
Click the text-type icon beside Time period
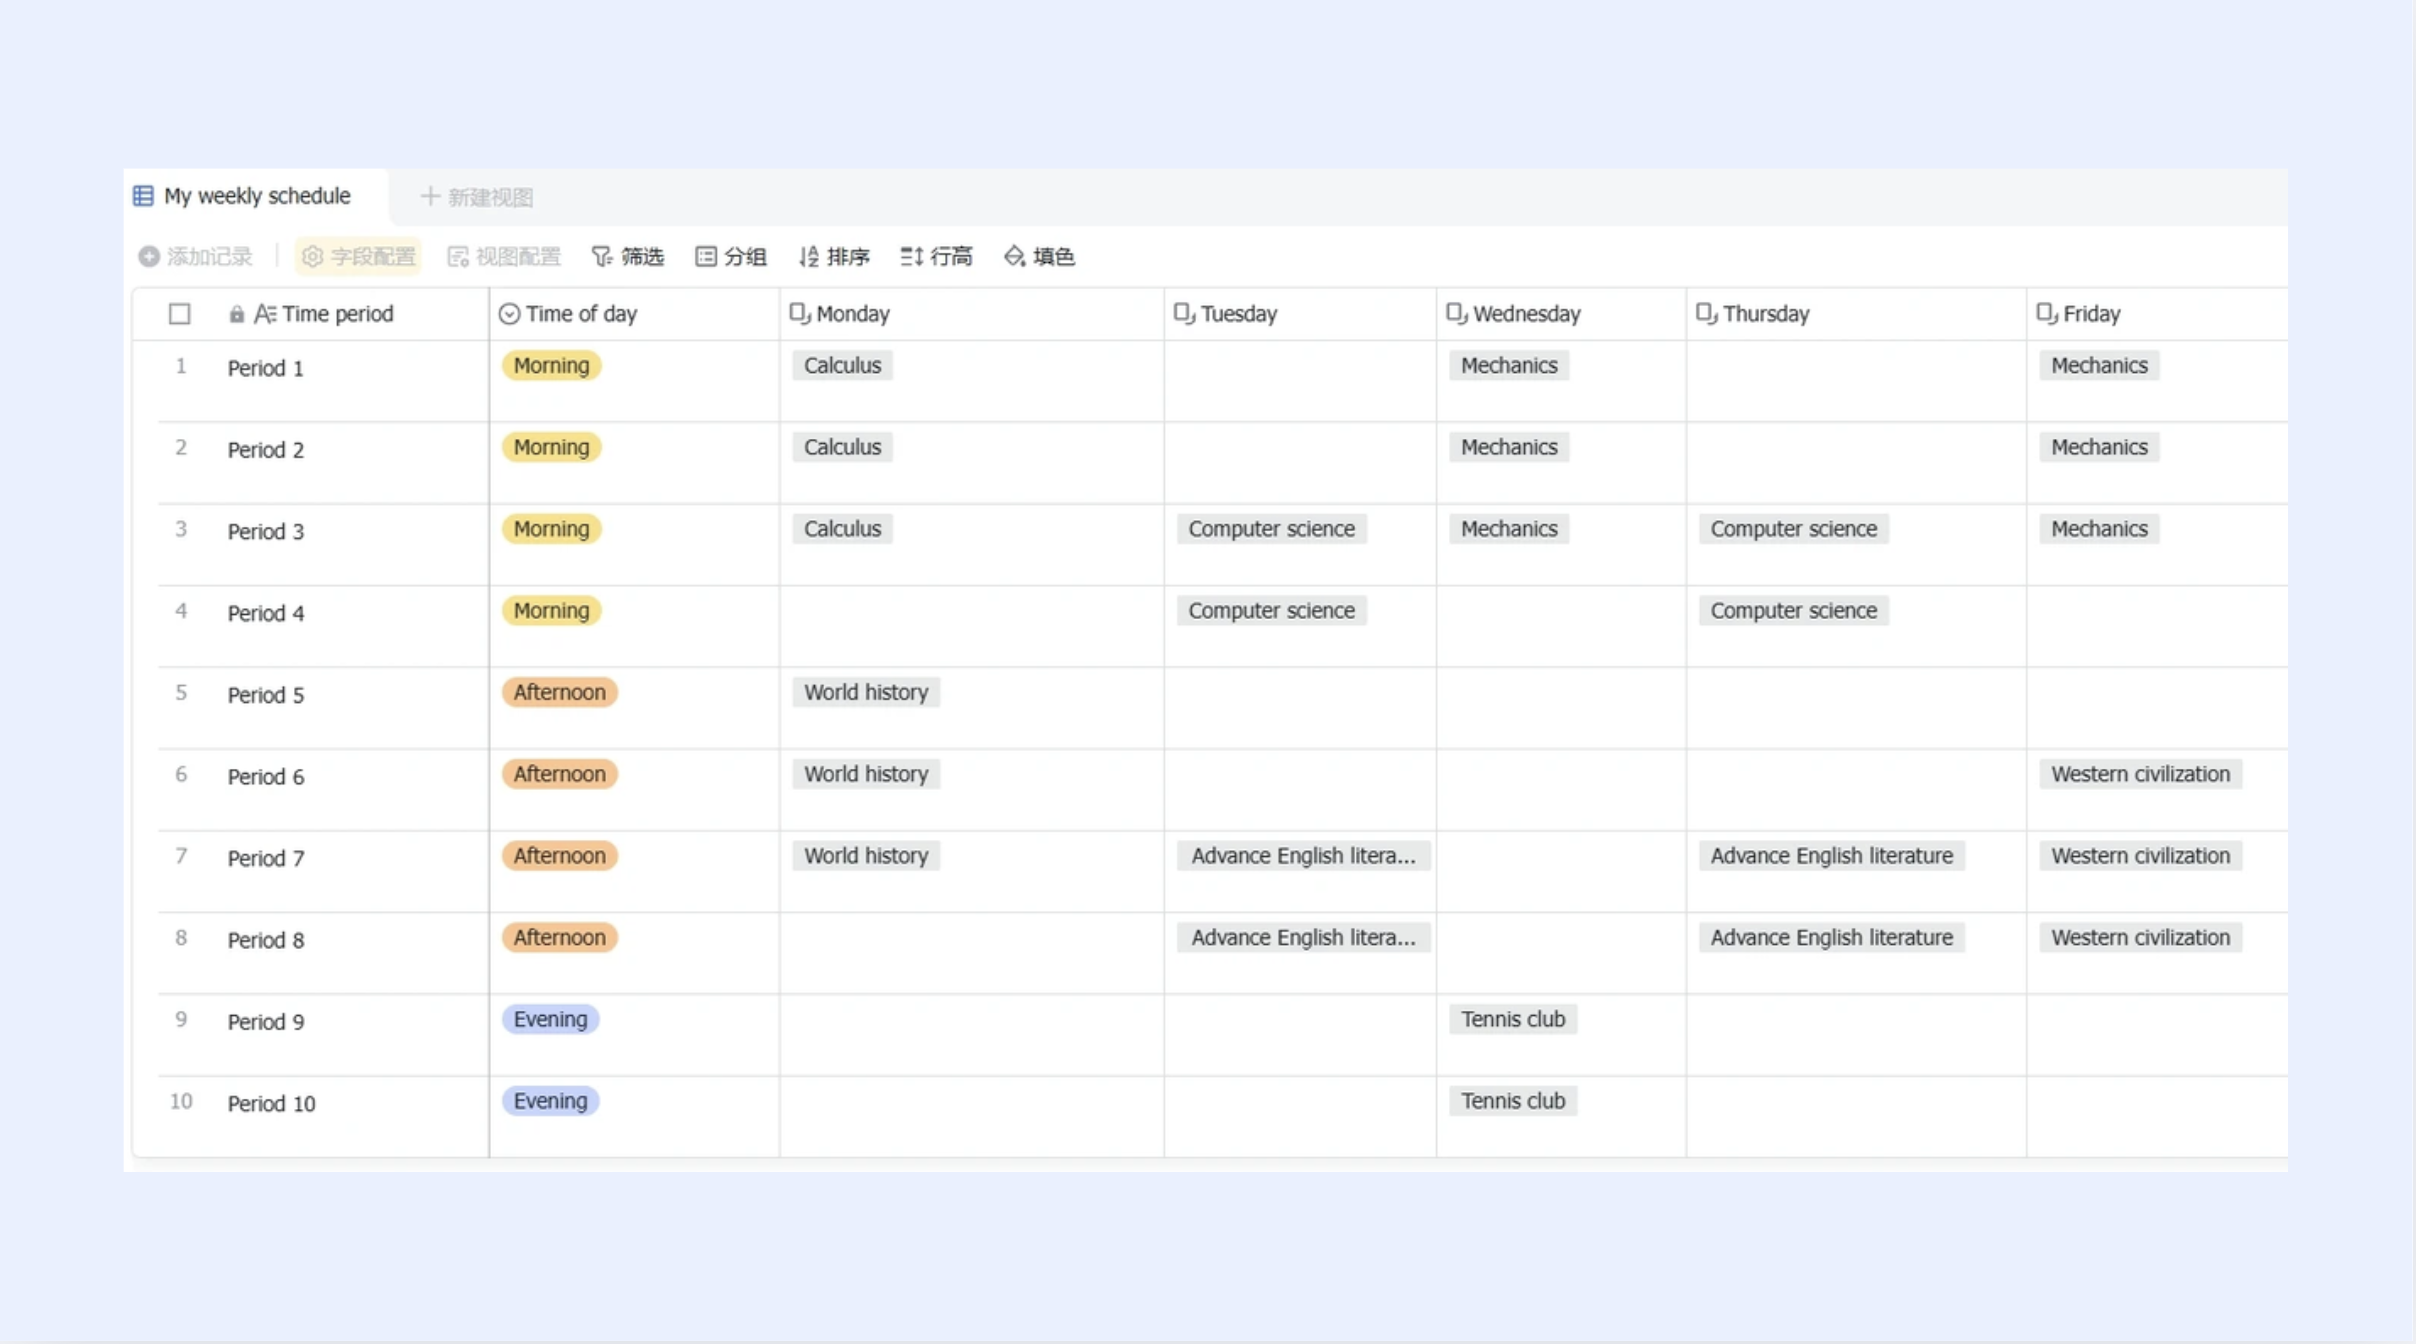(264, 314)
